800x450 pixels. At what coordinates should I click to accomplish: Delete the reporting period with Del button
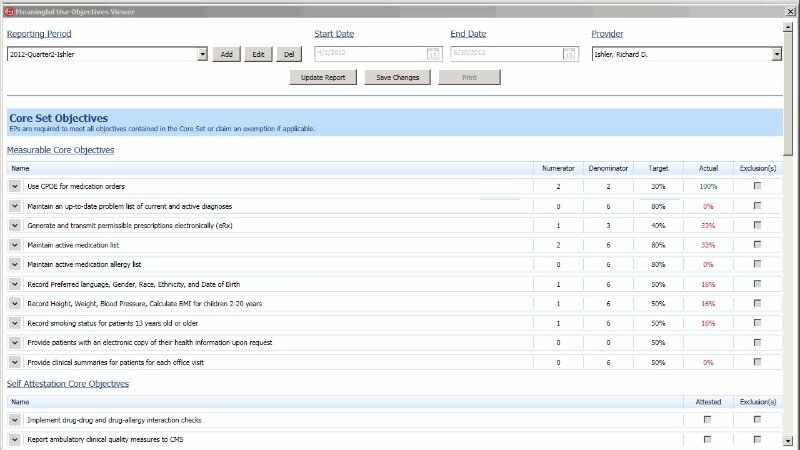(288, 54)
